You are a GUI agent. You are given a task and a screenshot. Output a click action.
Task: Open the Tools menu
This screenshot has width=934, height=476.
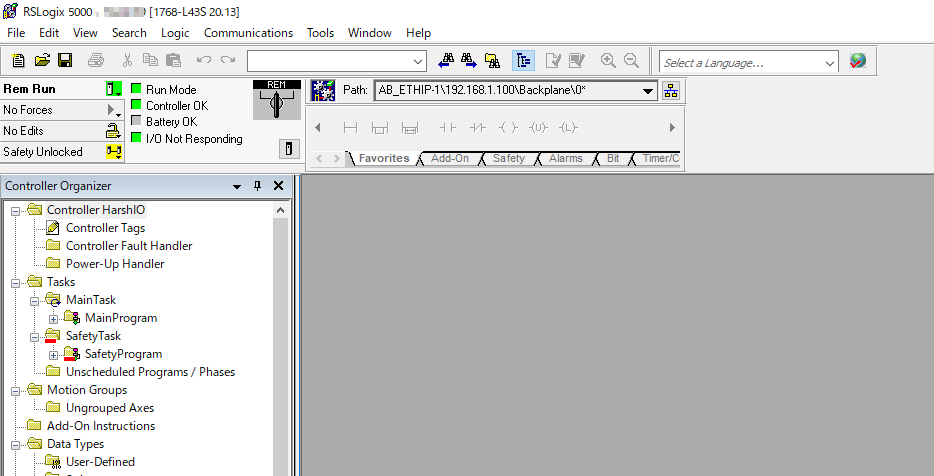[320, 33]
